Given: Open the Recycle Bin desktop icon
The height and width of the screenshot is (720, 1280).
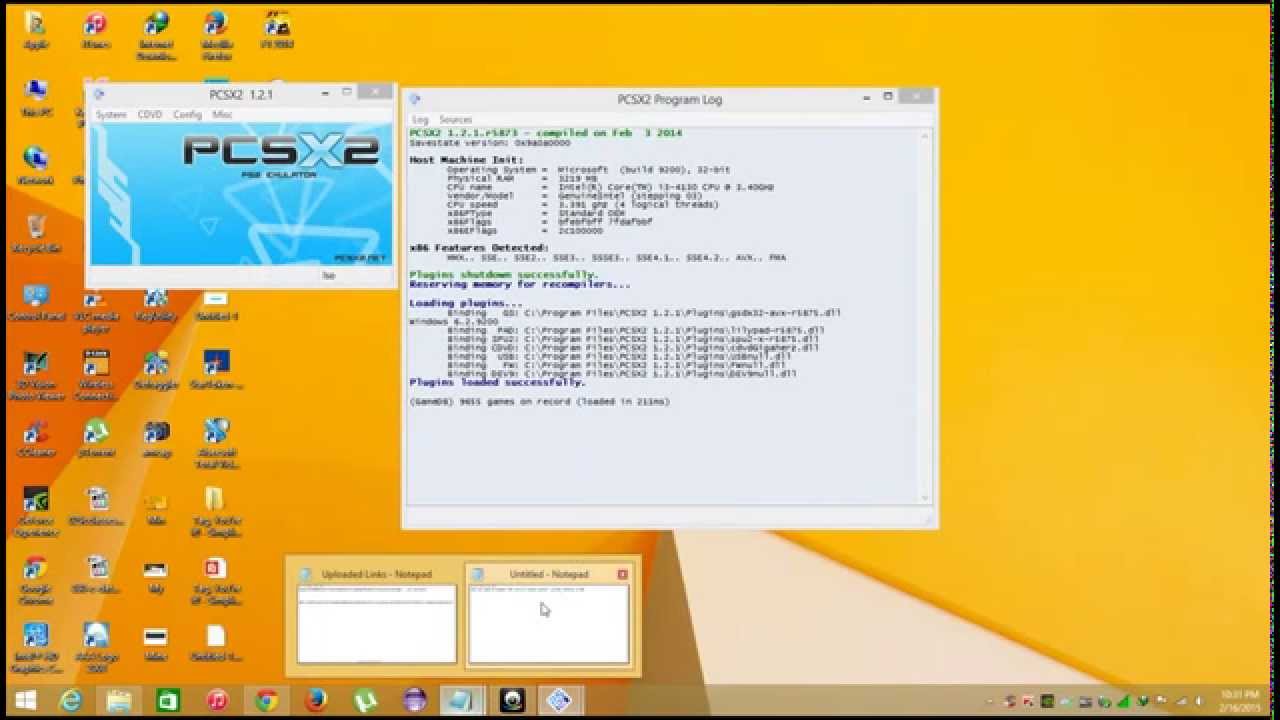Looking at the screenshot, I should tap(36, 234).
